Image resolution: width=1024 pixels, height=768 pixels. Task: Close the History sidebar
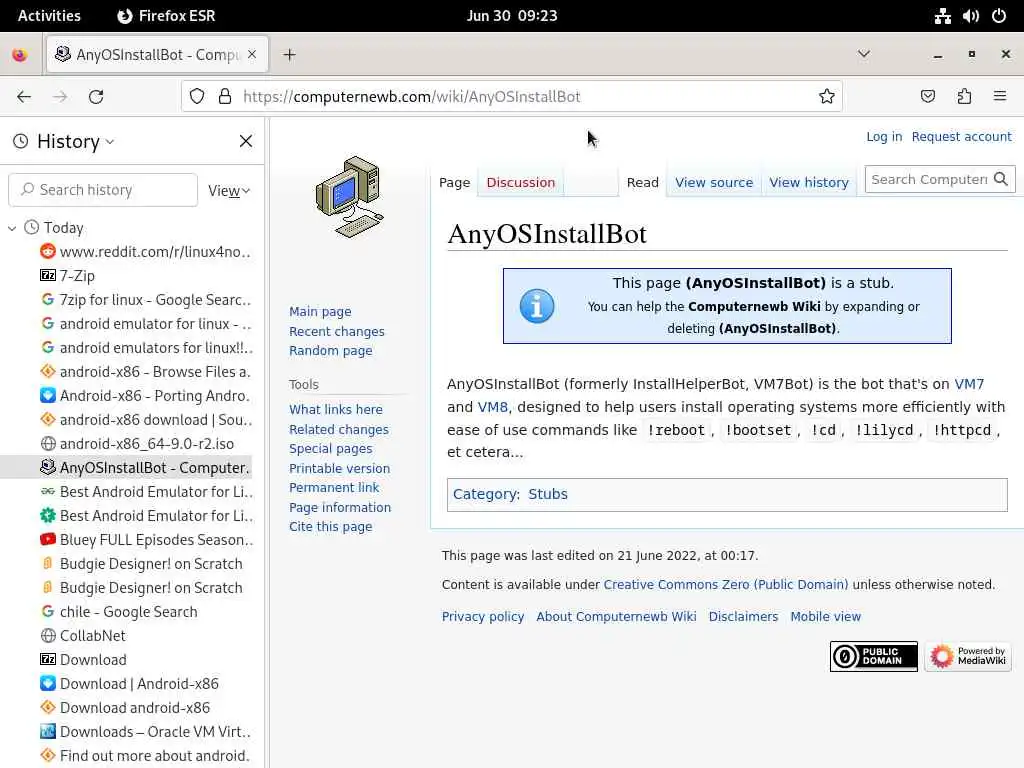[x=246, y=141]
